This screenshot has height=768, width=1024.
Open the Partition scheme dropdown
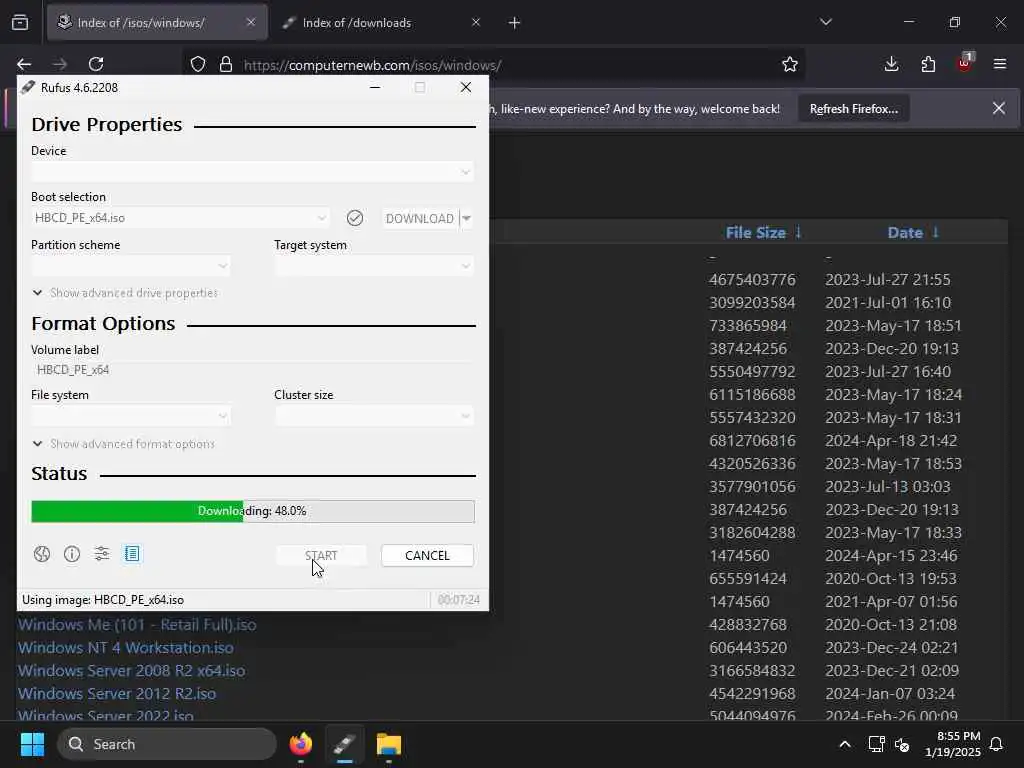(x=131, y=266)
